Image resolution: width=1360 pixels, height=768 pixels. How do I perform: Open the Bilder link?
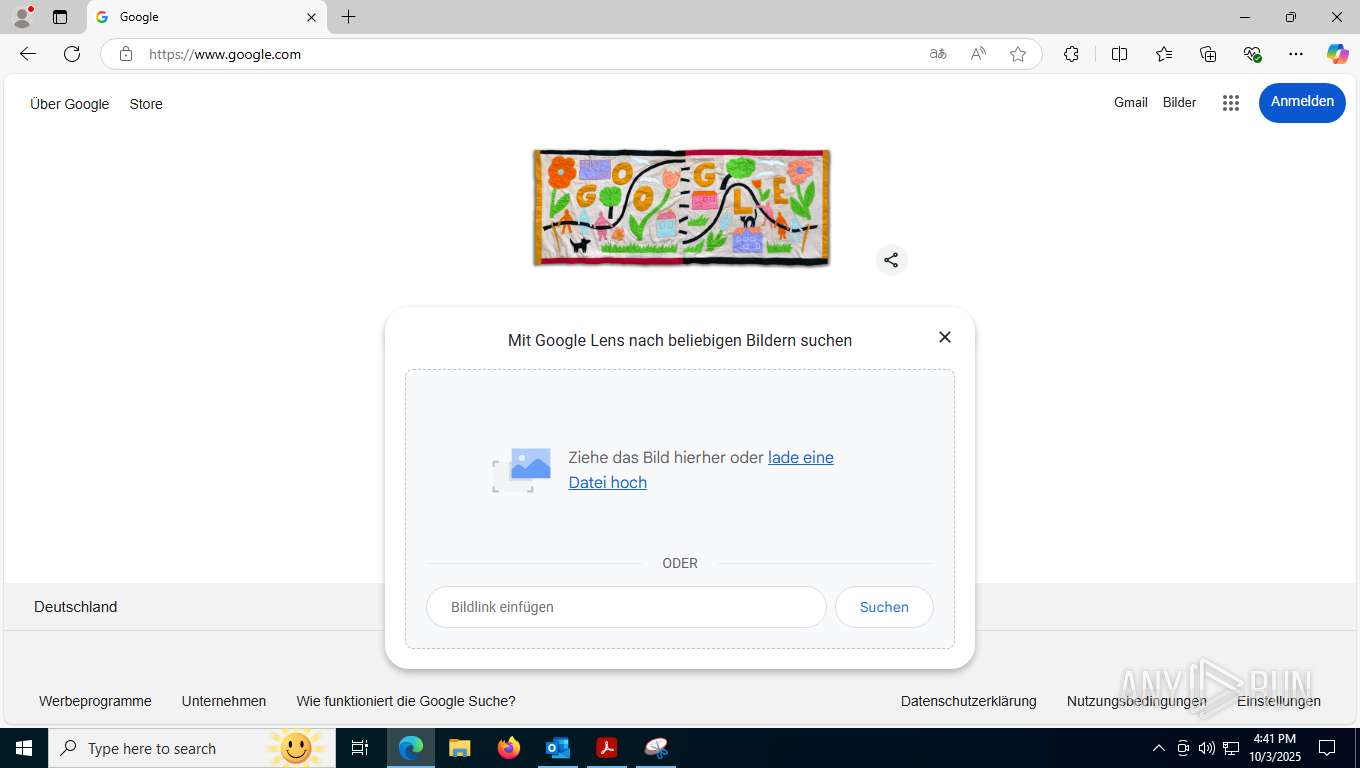pyautogui.click(x=1180, y=102)
